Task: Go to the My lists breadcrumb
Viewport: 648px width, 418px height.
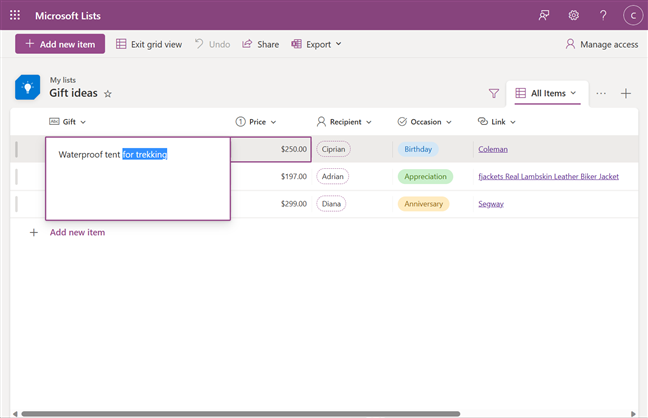Action: click(x=63, y=80)
